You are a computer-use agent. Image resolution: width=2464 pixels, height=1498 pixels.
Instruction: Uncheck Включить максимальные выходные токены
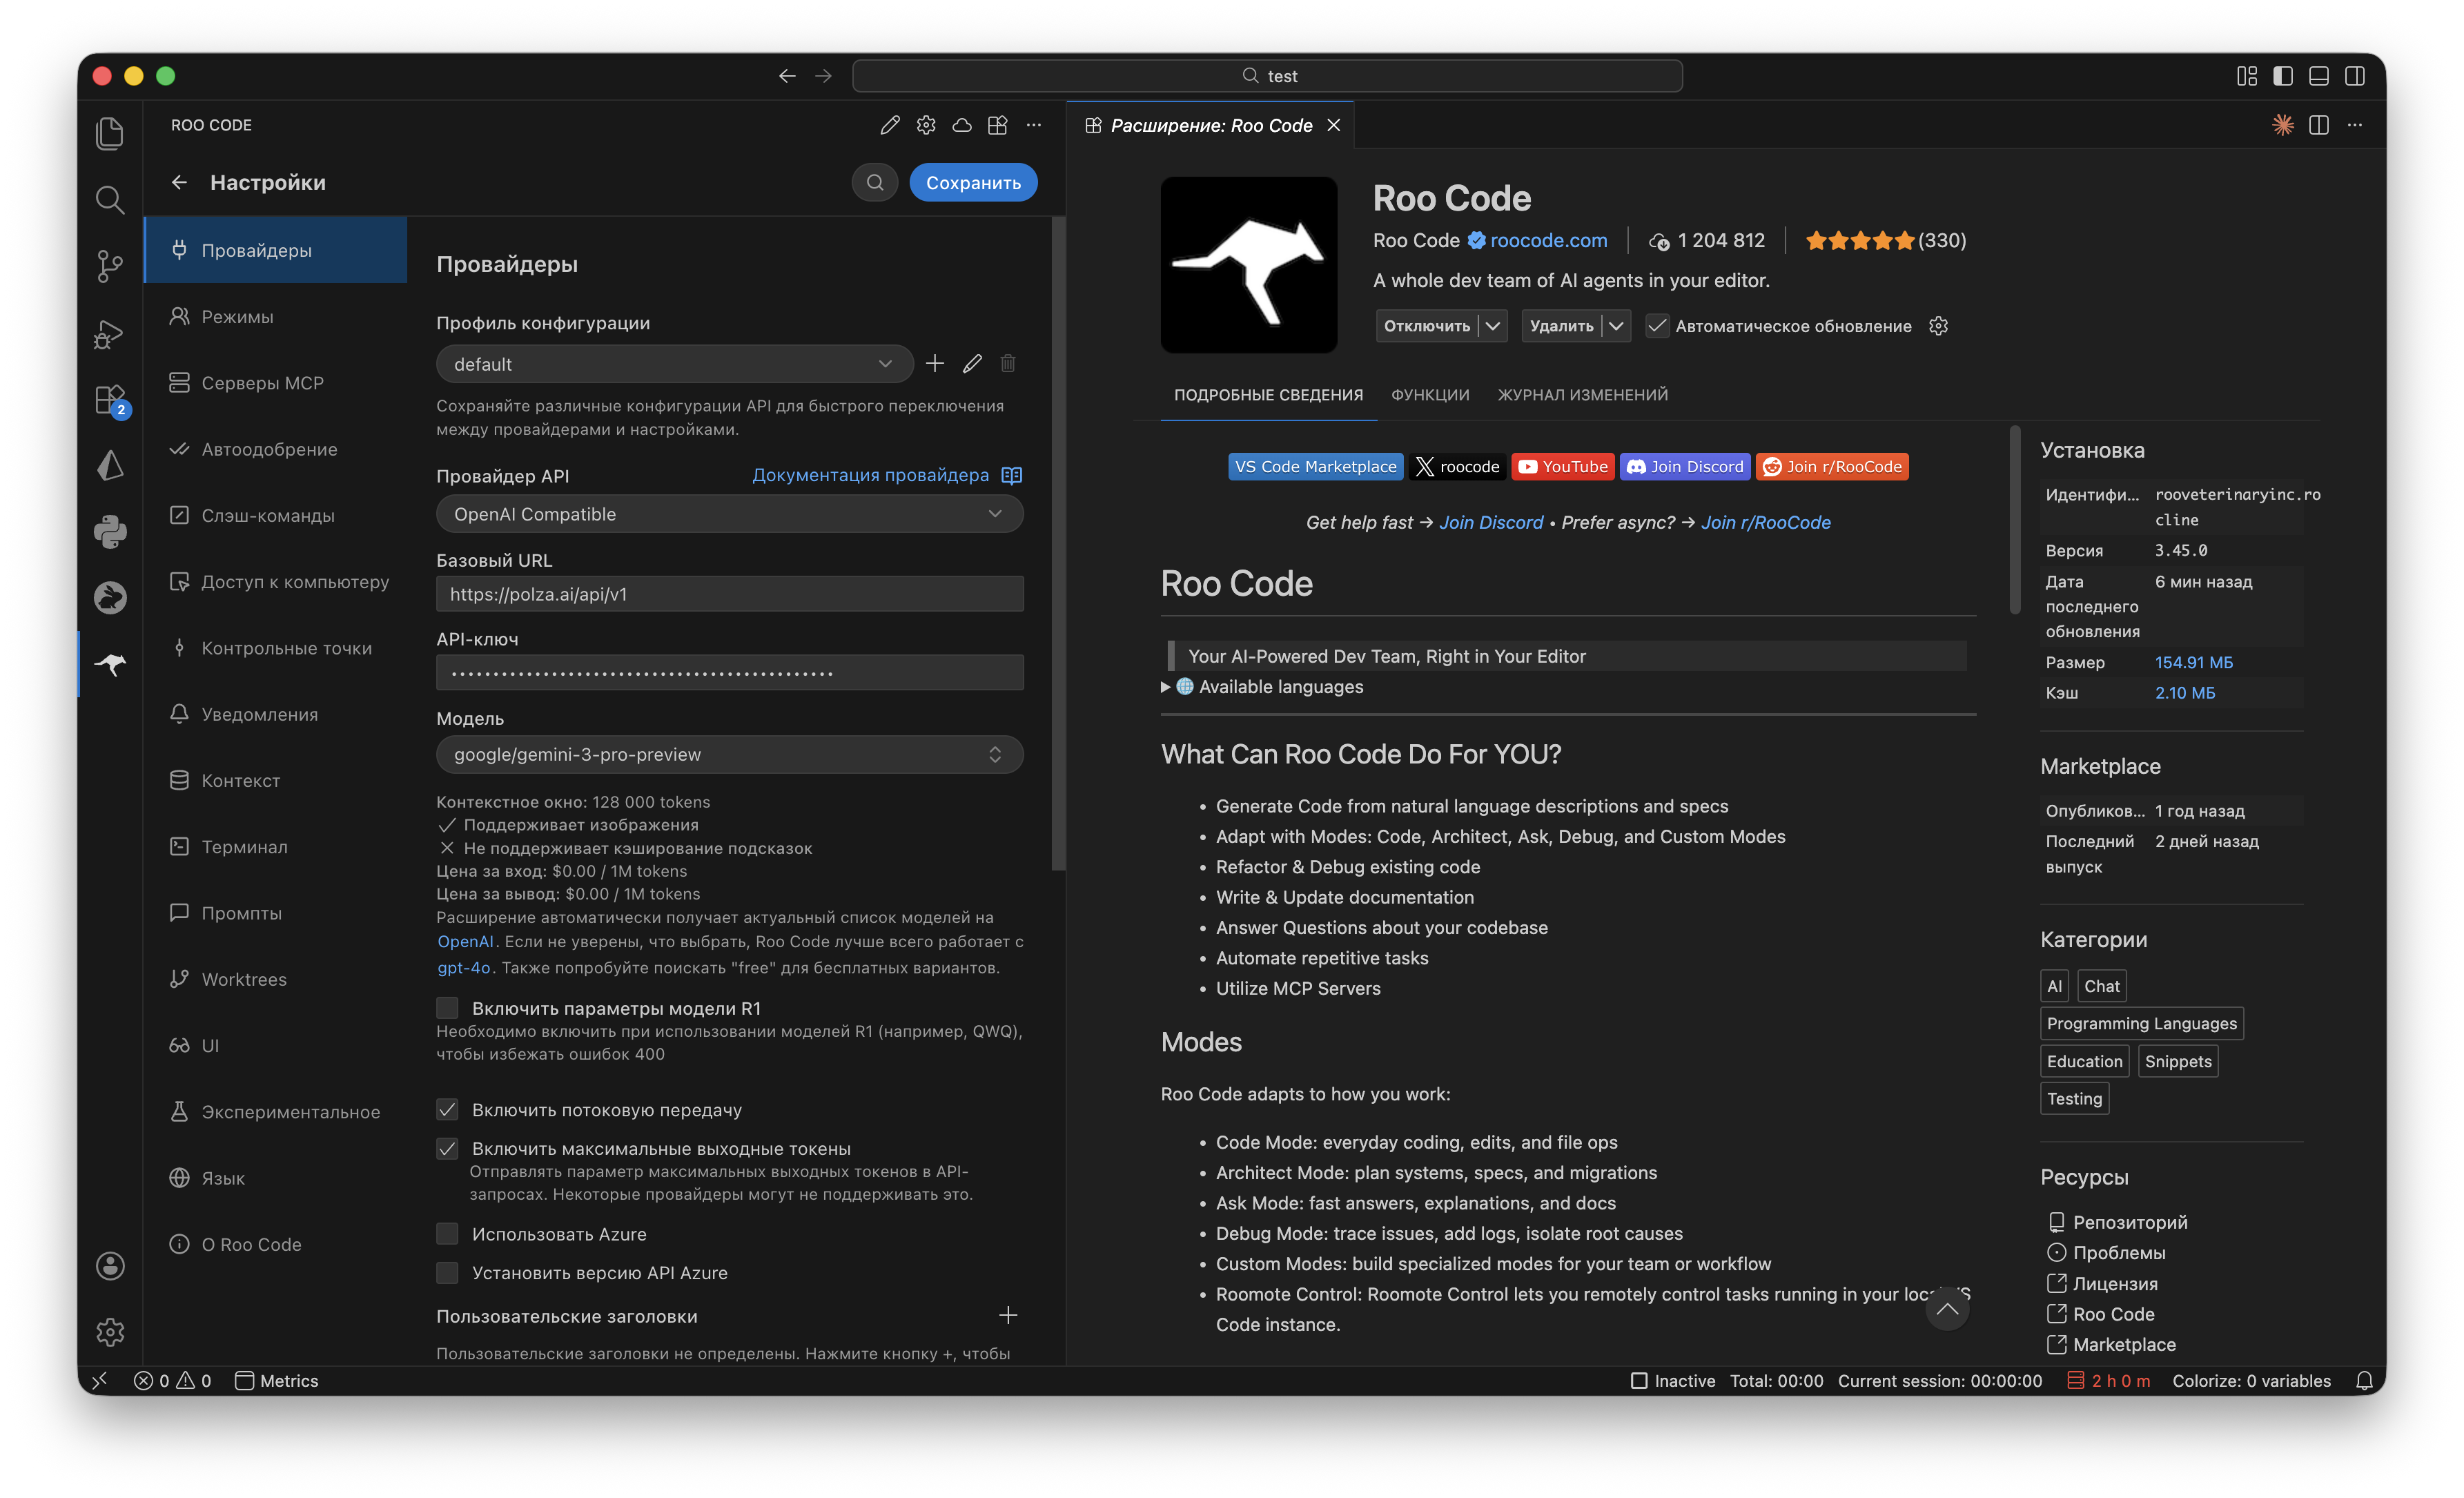point(447,1149)
